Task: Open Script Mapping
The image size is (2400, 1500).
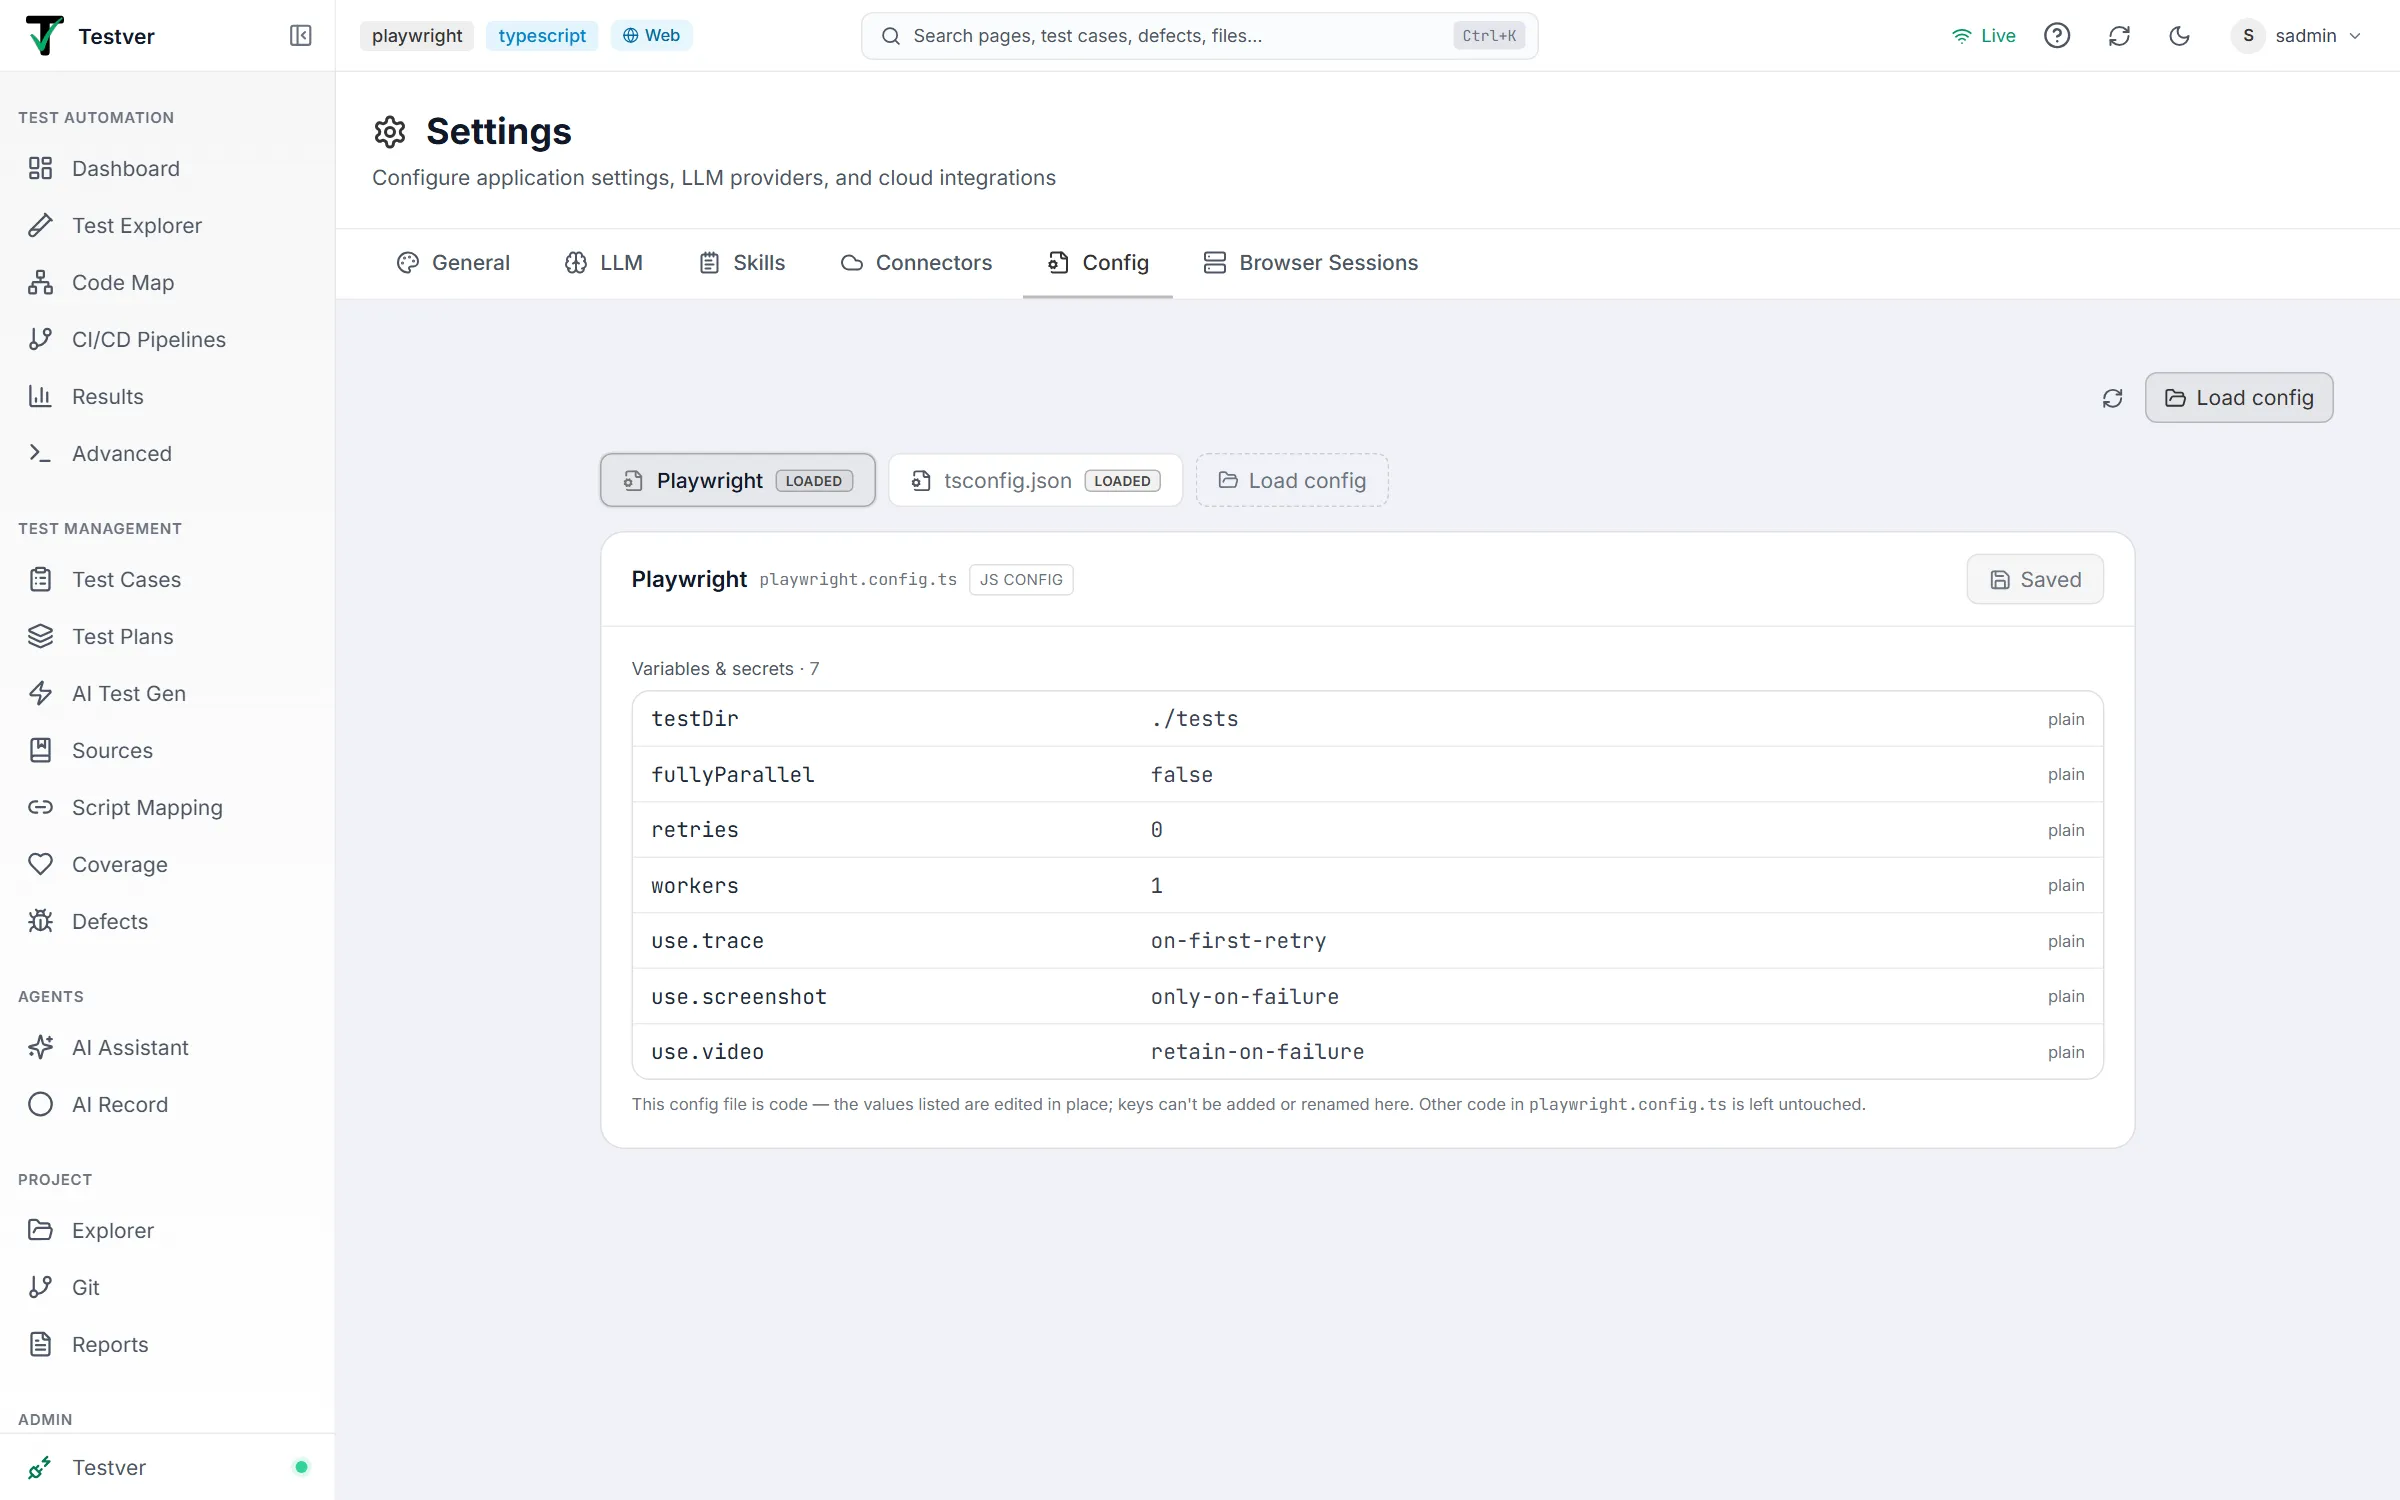Action: (167, 807)
